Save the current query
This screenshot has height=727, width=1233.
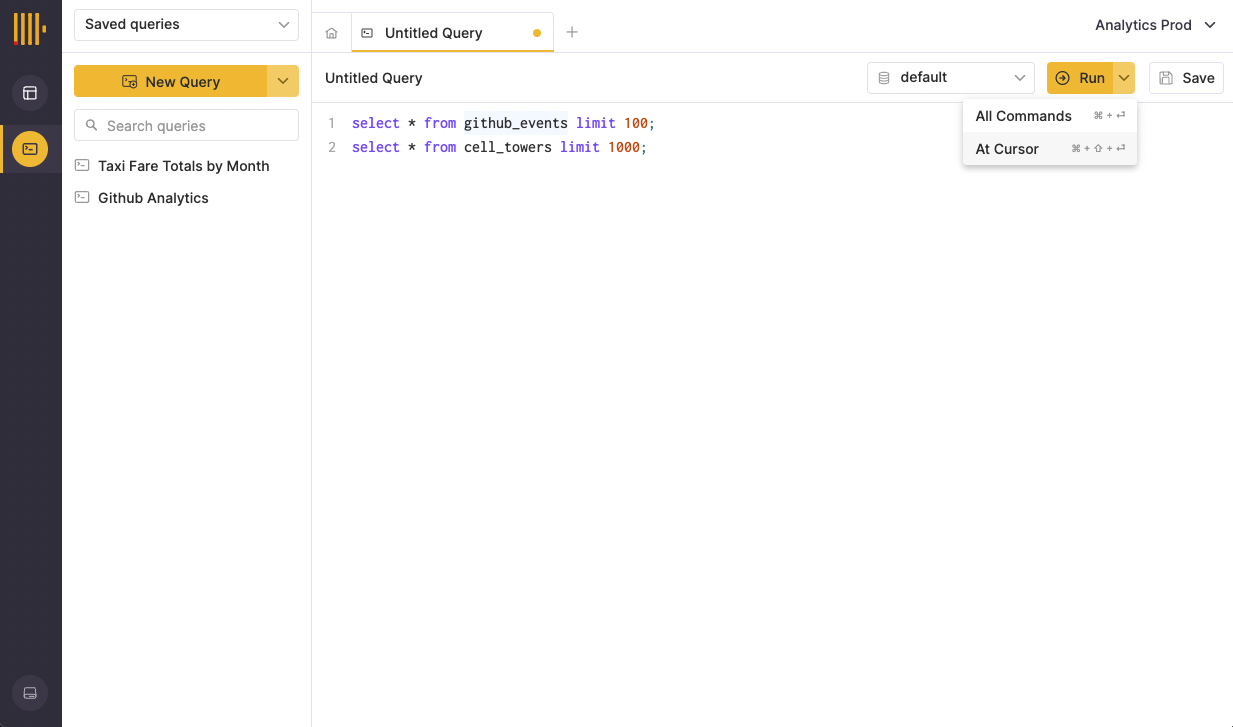pyautogui.click(x=1186, y=78)
